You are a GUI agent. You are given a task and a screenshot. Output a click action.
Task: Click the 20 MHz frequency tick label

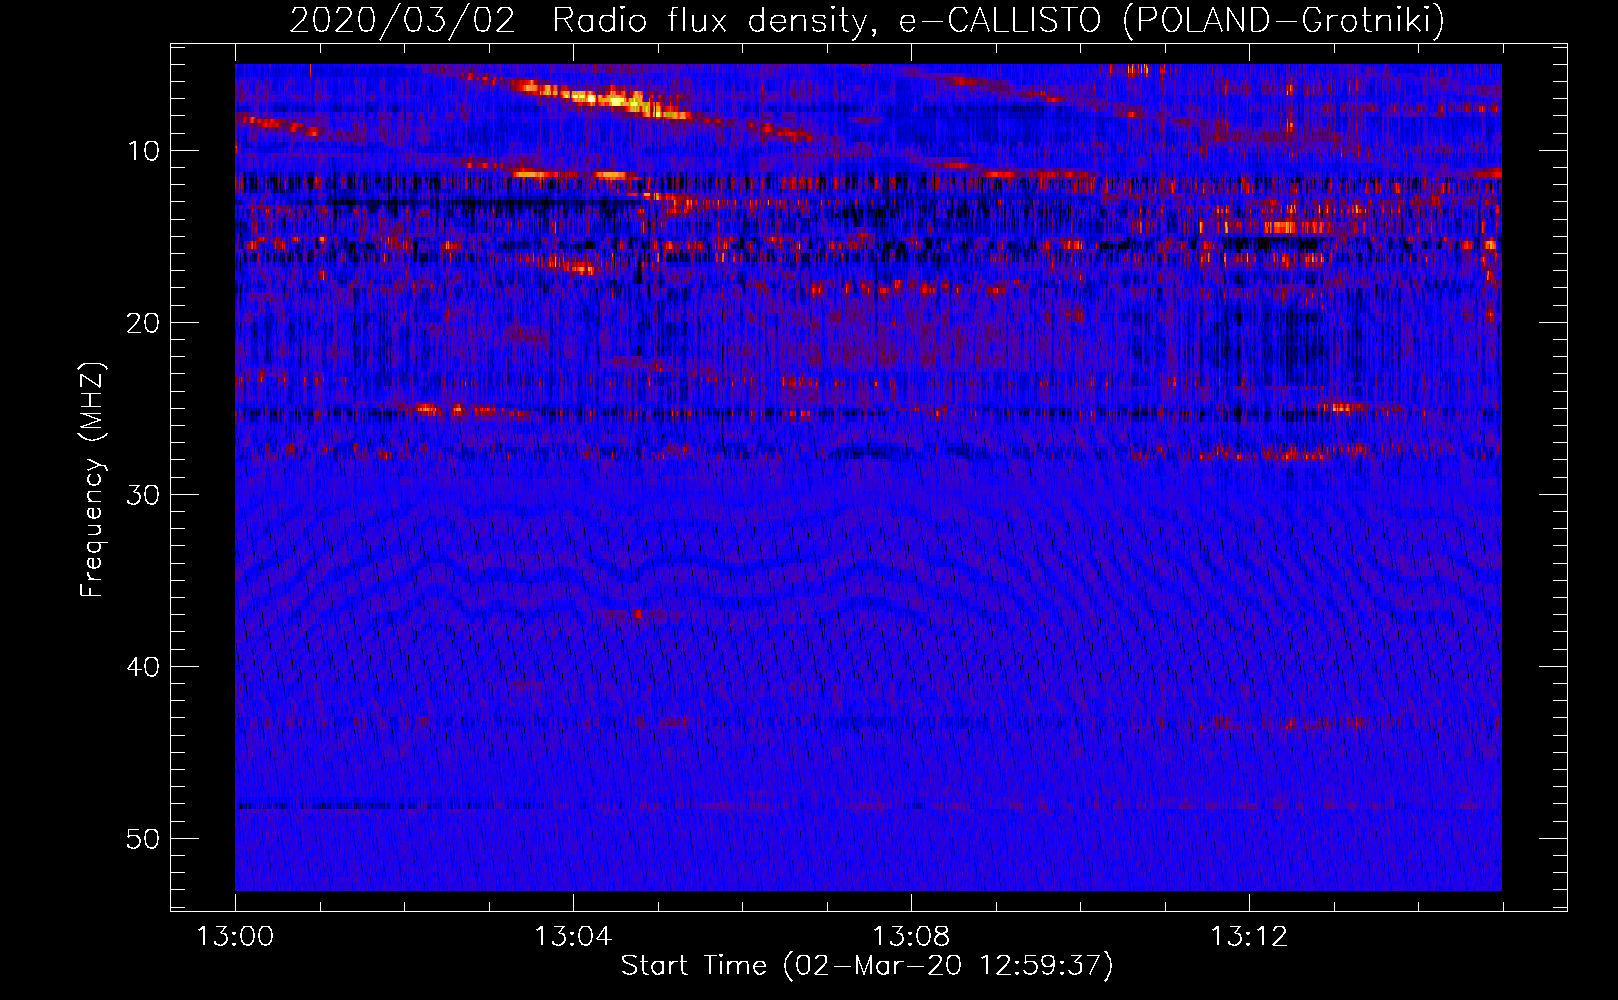click(143, 323)
